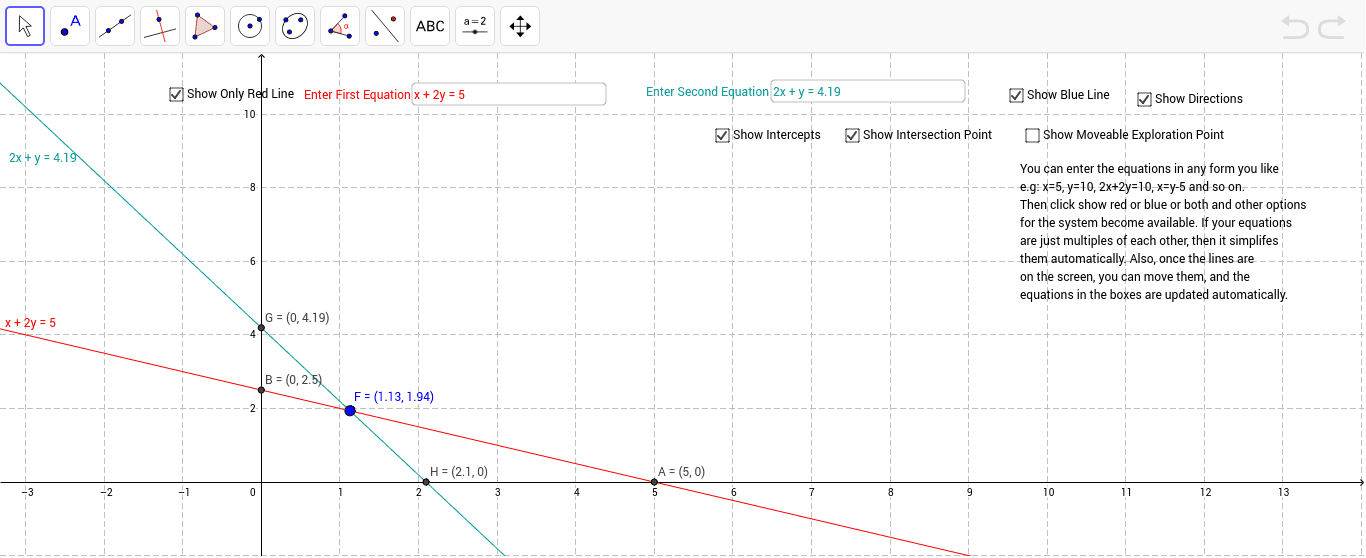The width and height of the screenshot is (1366, 558).
Task: Click the Enter Second Equation caption
Action: point(707,92)
